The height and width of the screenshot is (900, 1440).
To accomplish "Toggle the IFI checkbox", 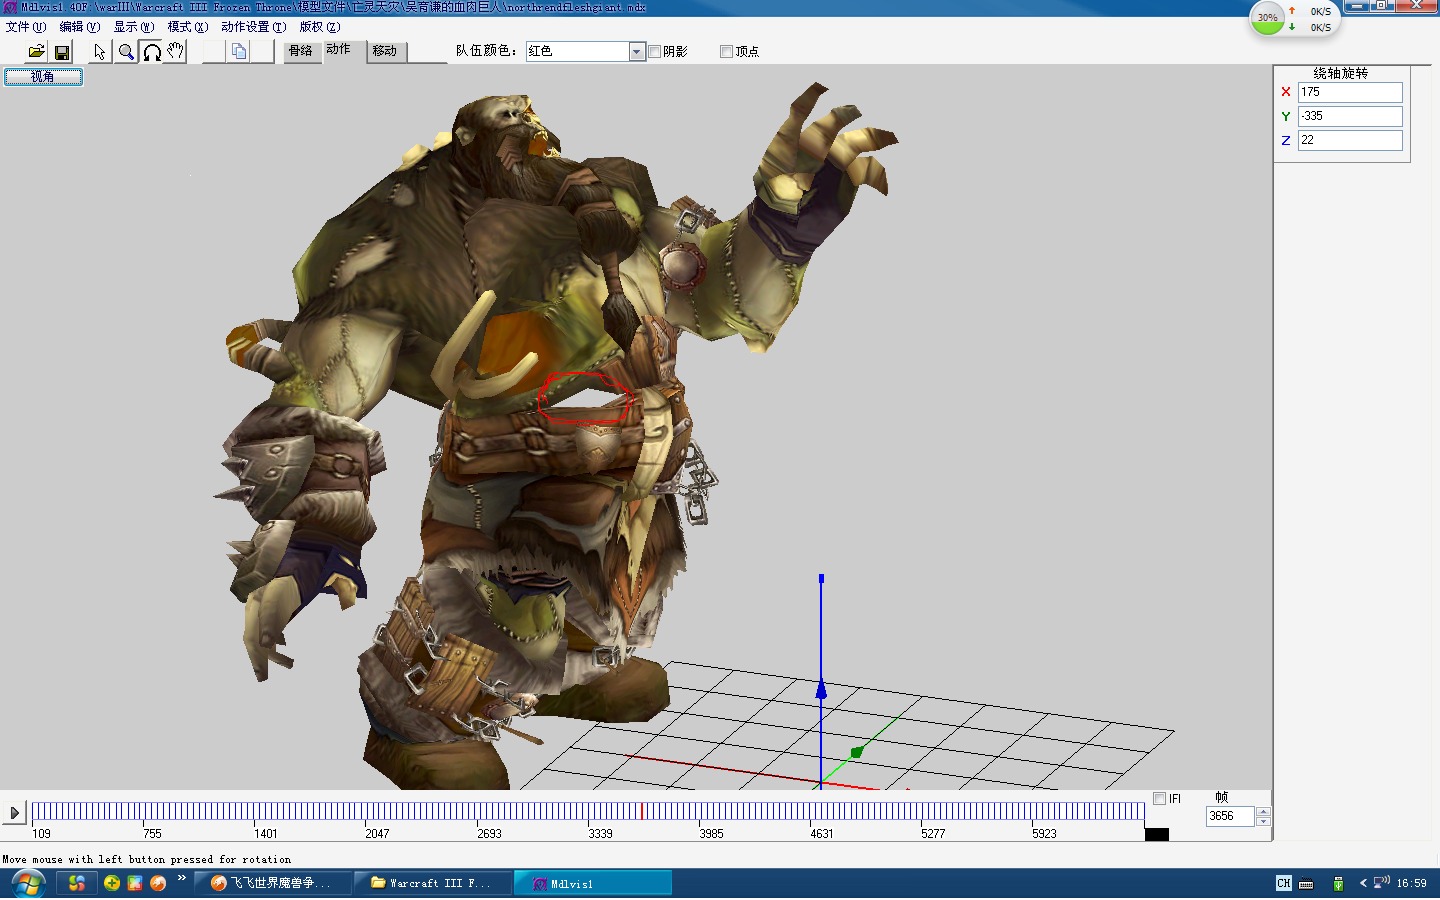I will (1160, 798).
